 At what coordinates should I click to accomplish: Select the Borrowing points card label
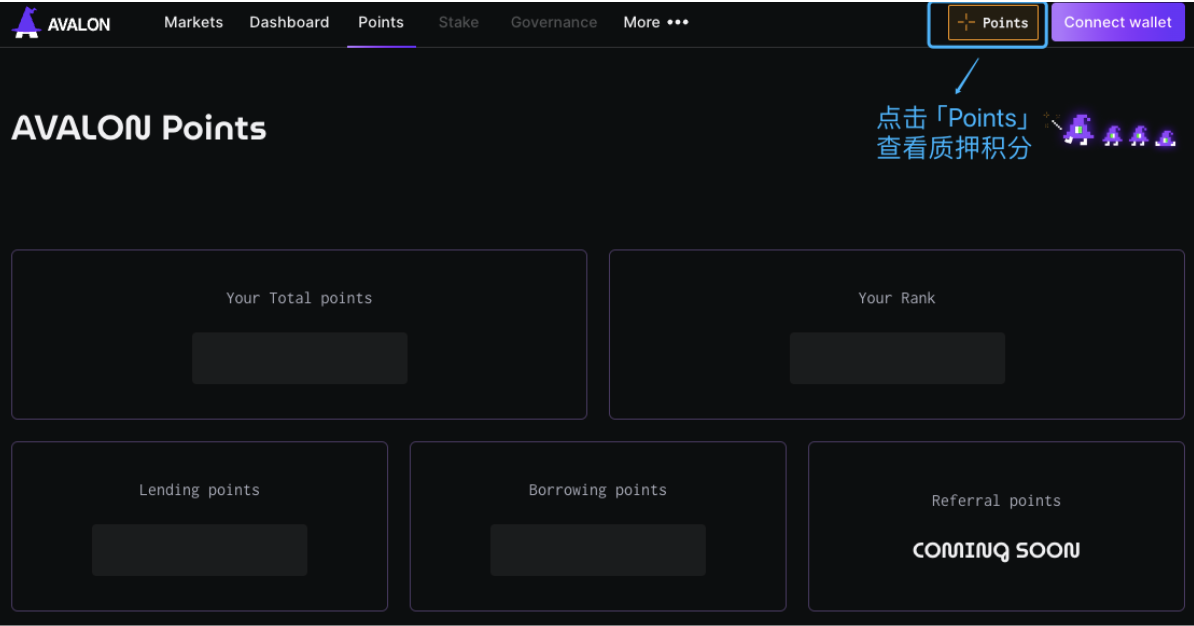coord(597,490)
